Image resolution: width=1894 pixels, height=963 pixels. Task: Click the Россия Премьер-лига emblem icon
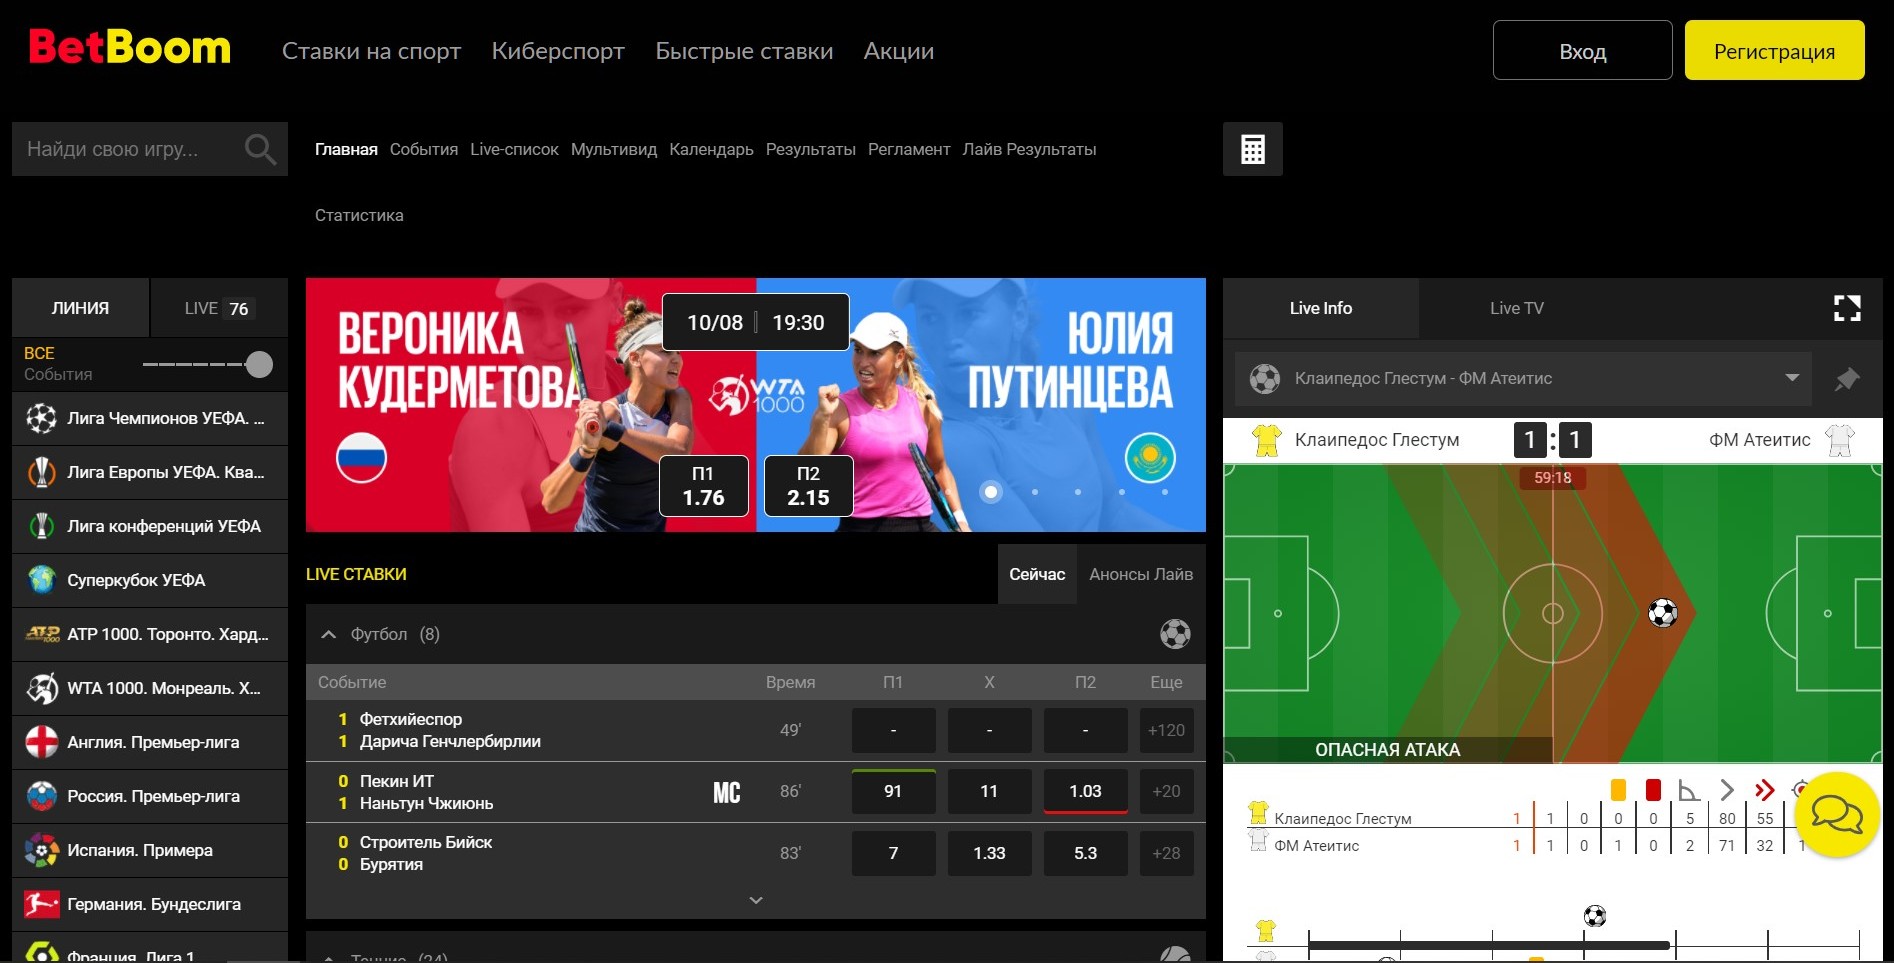coord(41,796)
